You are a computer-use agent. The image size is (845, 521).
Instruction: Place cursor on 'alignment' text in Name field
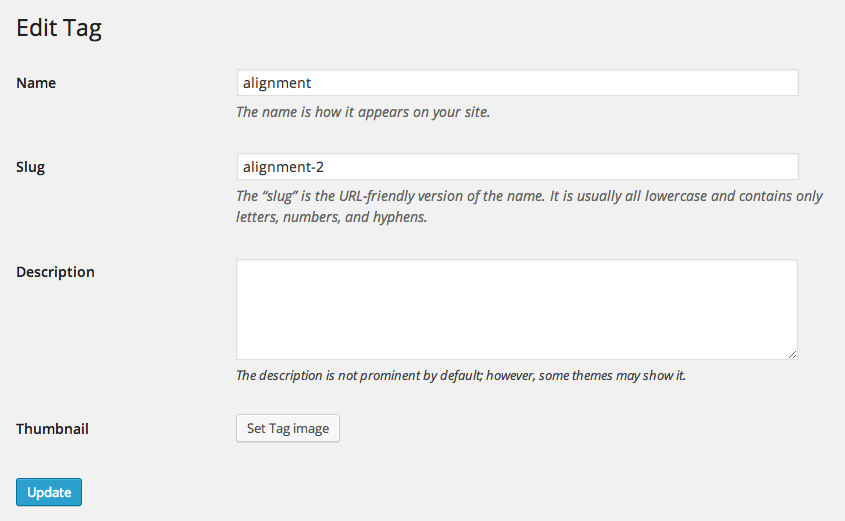point(277,83)
